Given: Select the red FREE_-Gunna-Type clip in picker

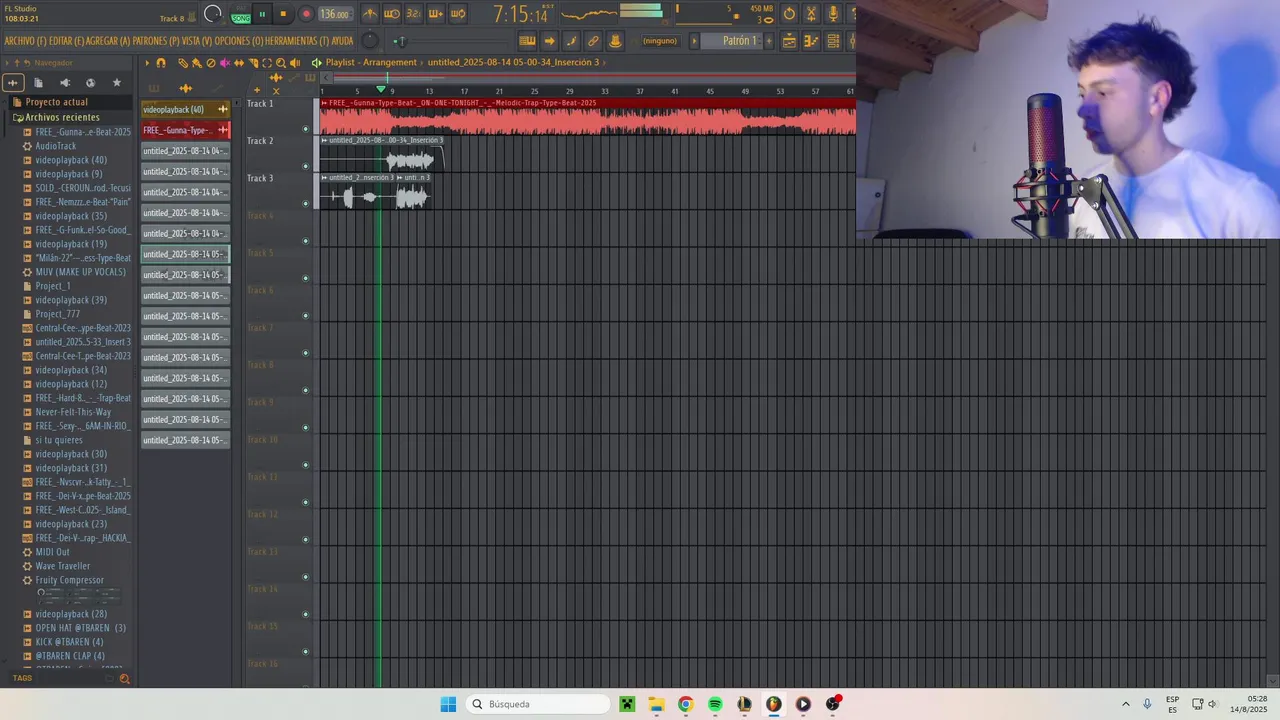Looking at the screenshot, I should tap(186, 130).
